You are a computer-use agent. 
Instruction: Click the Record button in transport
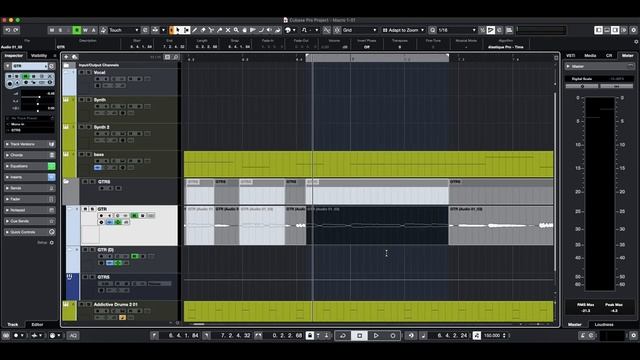click(393, 336)
